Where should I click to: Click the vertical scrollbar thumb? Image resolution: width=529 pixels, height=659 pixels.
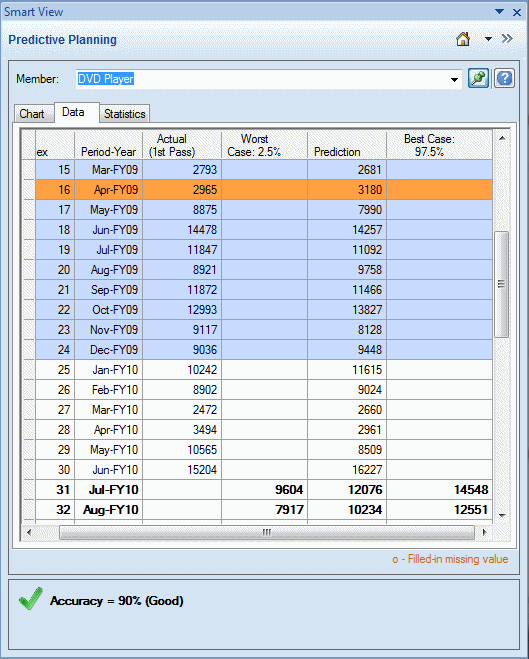tap(501, 284)
